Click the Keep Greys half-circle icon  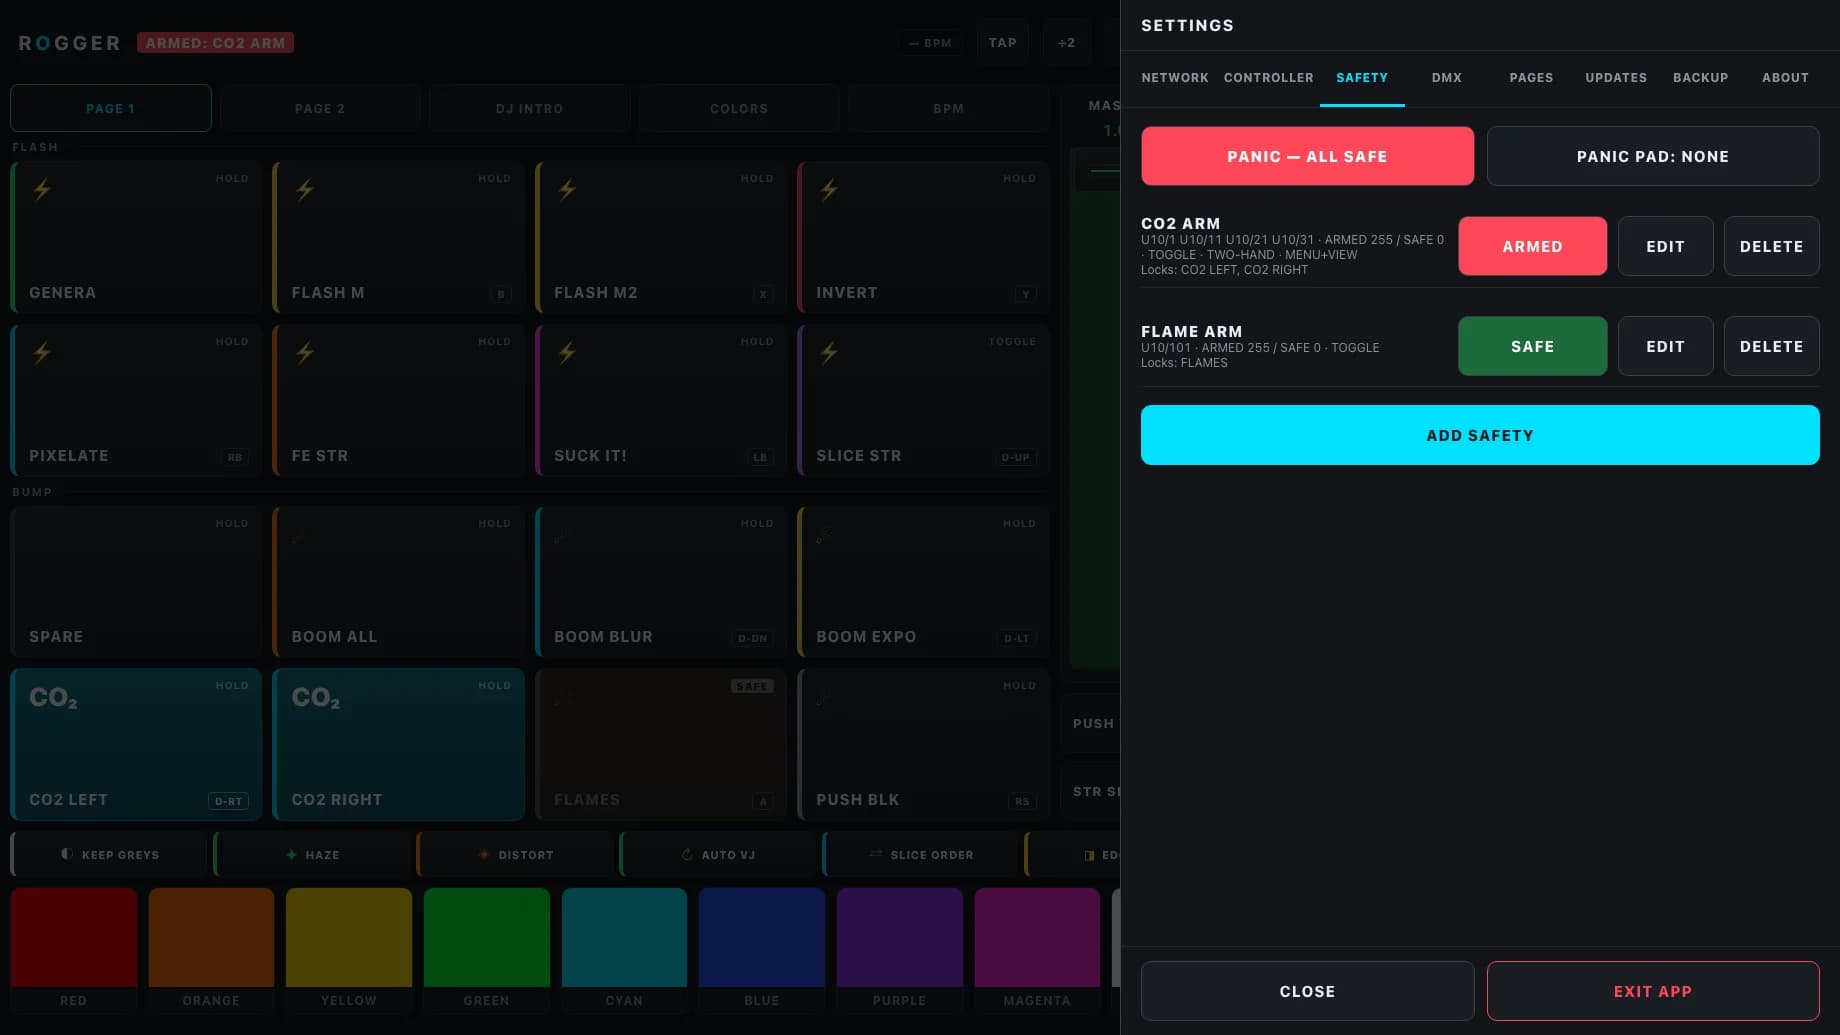(x=67, y=854)
